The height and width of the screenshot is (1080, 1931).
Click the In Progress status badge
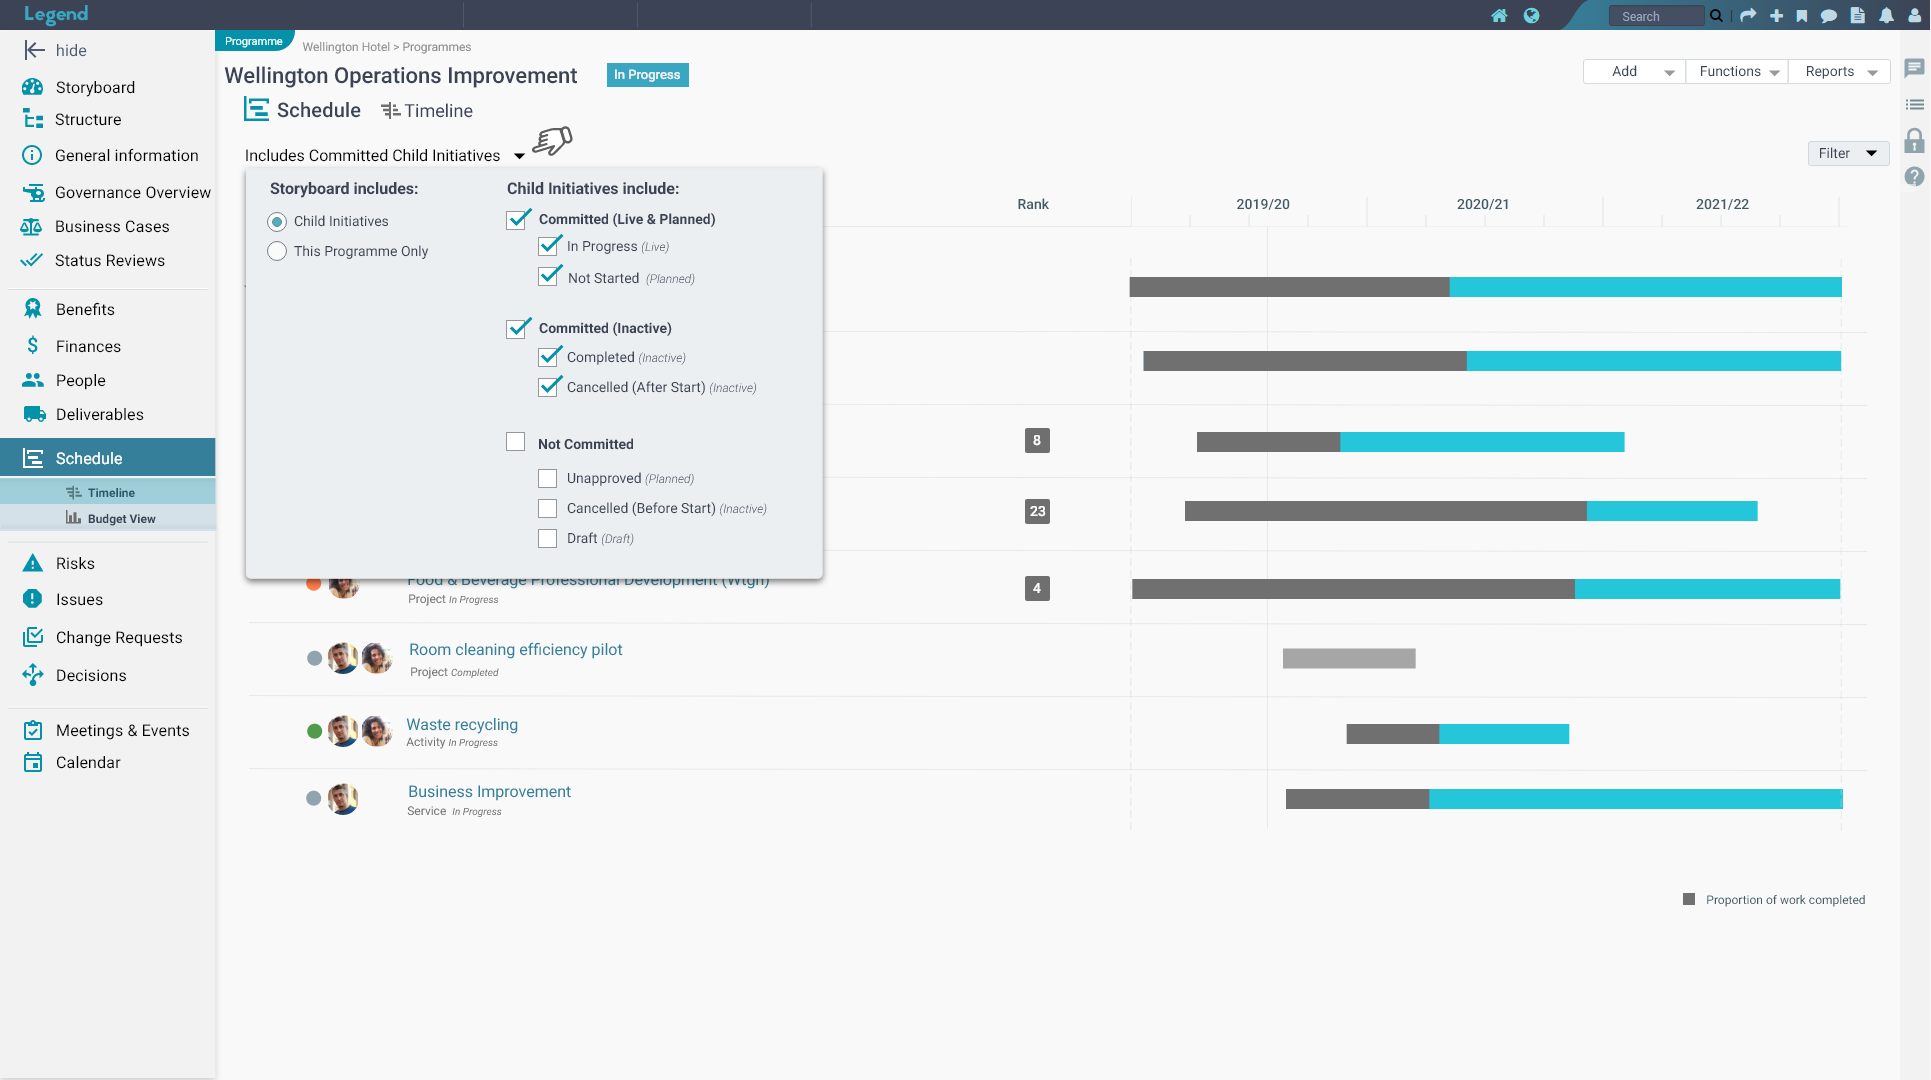(647, 75)
